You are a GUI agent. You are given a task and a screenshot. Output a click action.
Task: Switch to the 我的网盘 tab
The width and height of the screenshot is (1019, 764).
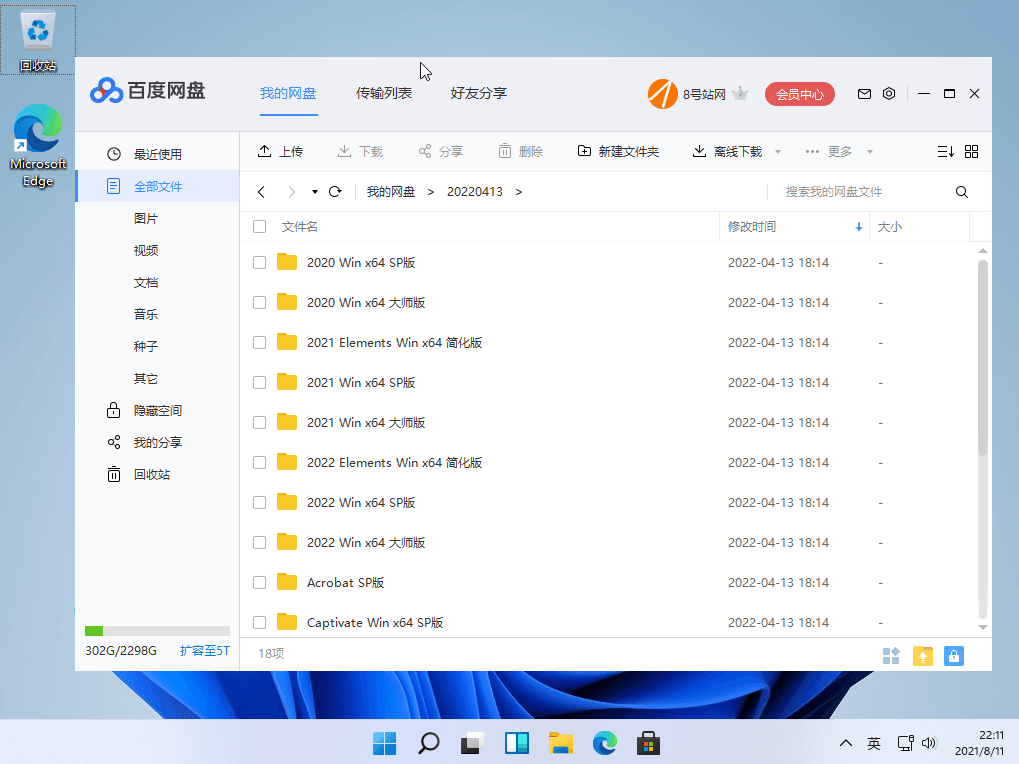[x=288, y=94]
